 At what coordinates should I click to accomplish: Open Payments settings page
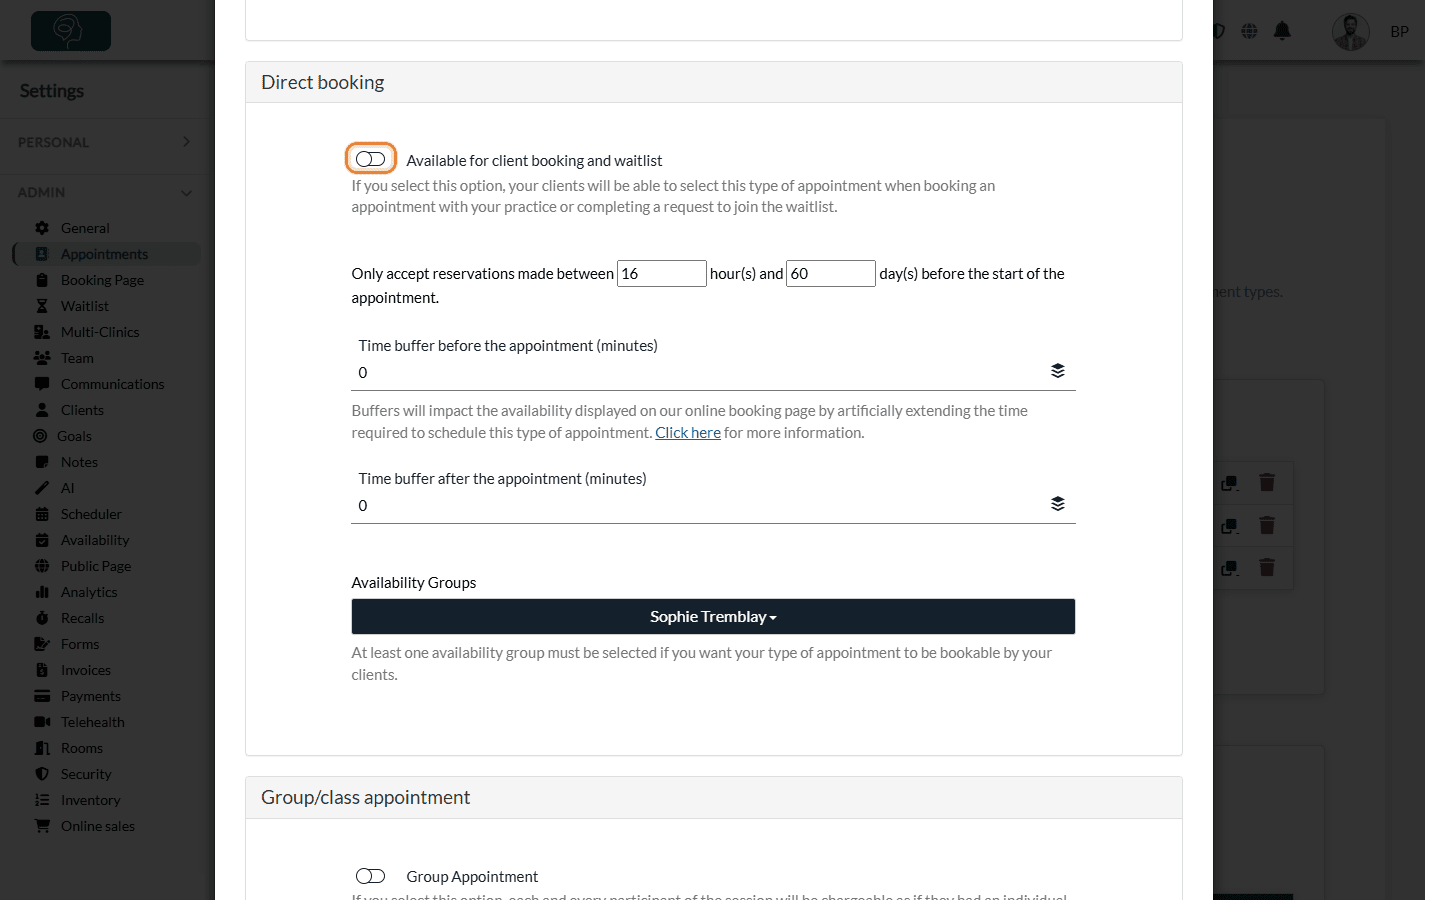tap(90, 696)
